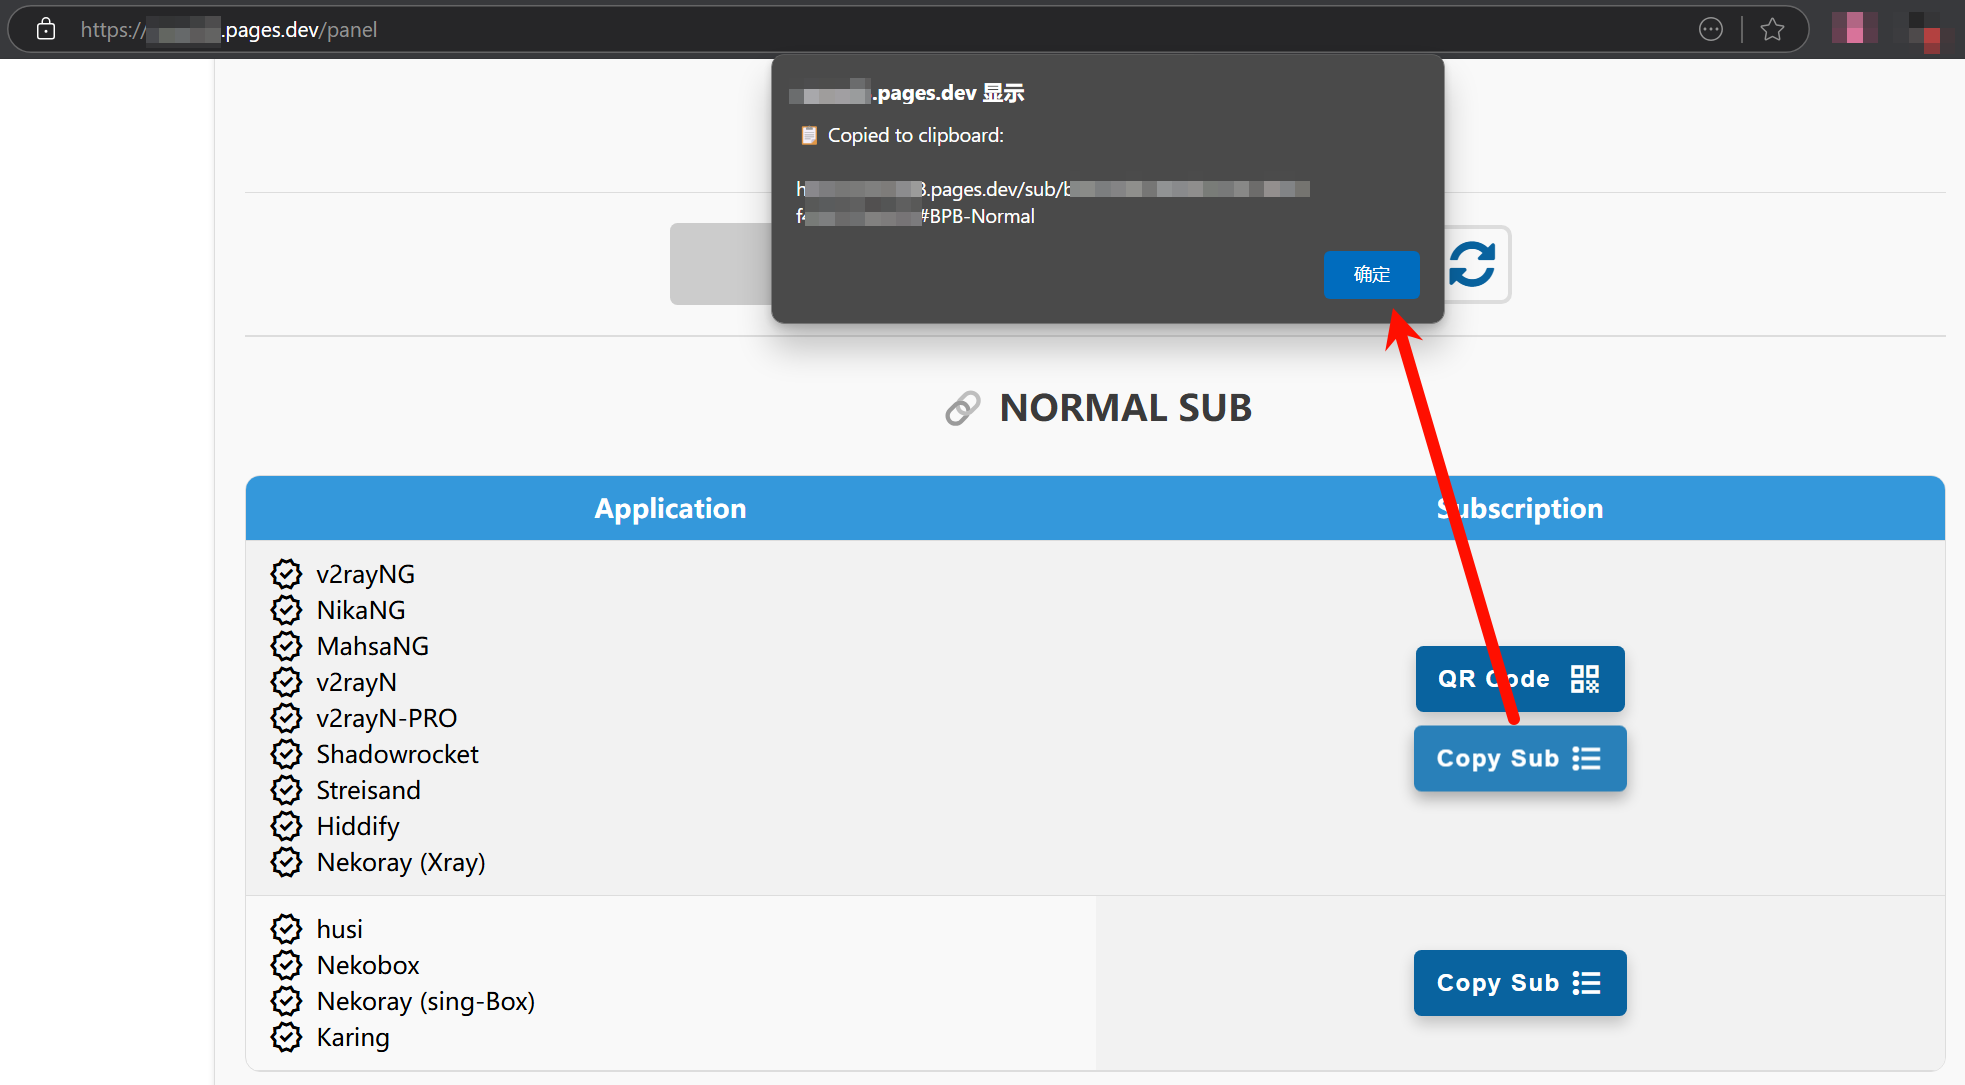Click the blue 确定 confirm button
Image resolution: width=1965 pixels, height=1085 pixels.
pos(1371,275)
